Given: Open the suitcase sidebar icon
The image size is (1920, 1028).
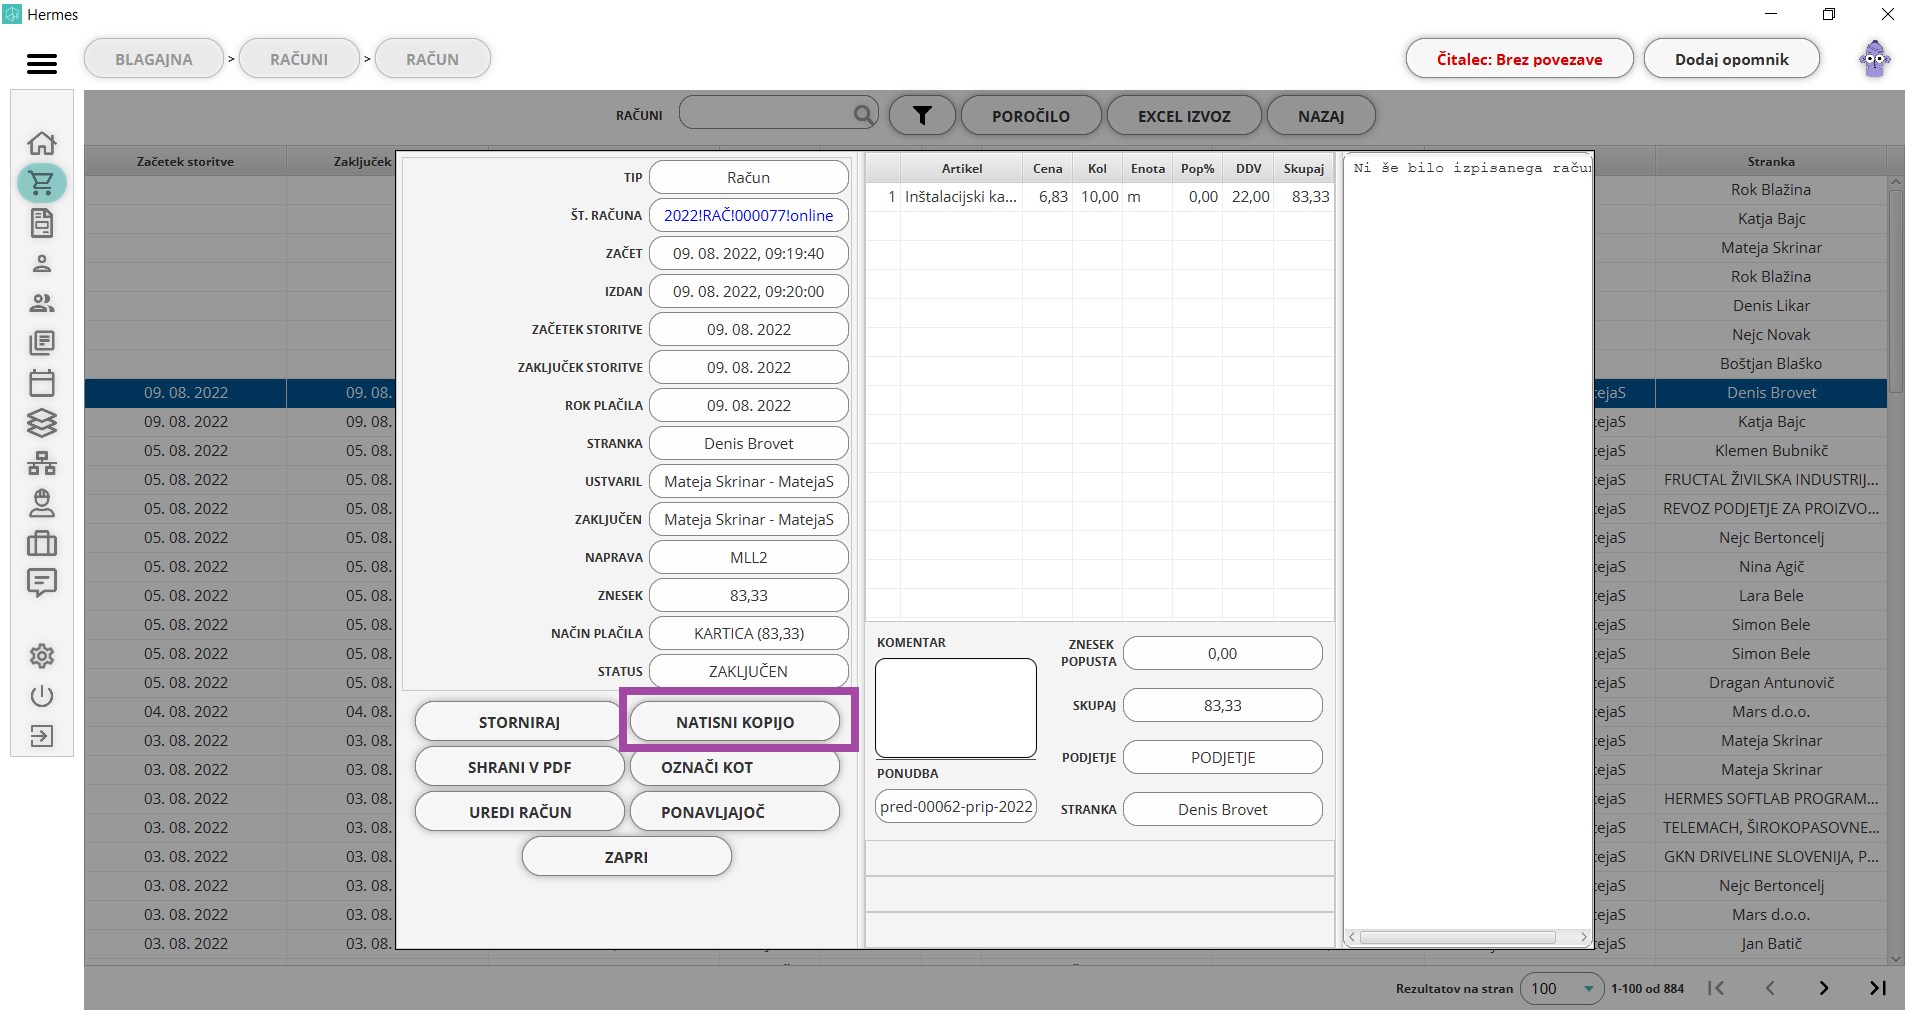Looking at the screenshot, I should click(x=42, y=543).
